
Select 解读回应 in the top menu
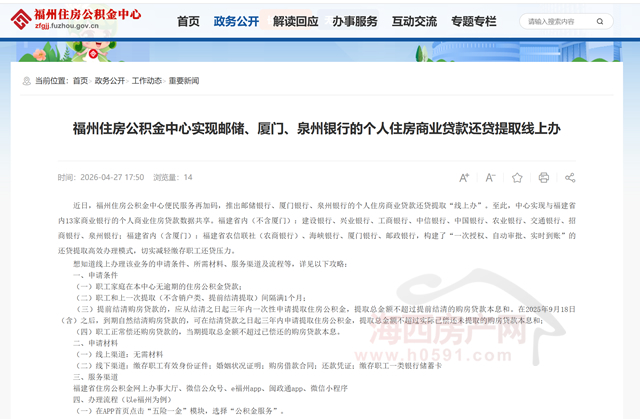click(293, 21)
